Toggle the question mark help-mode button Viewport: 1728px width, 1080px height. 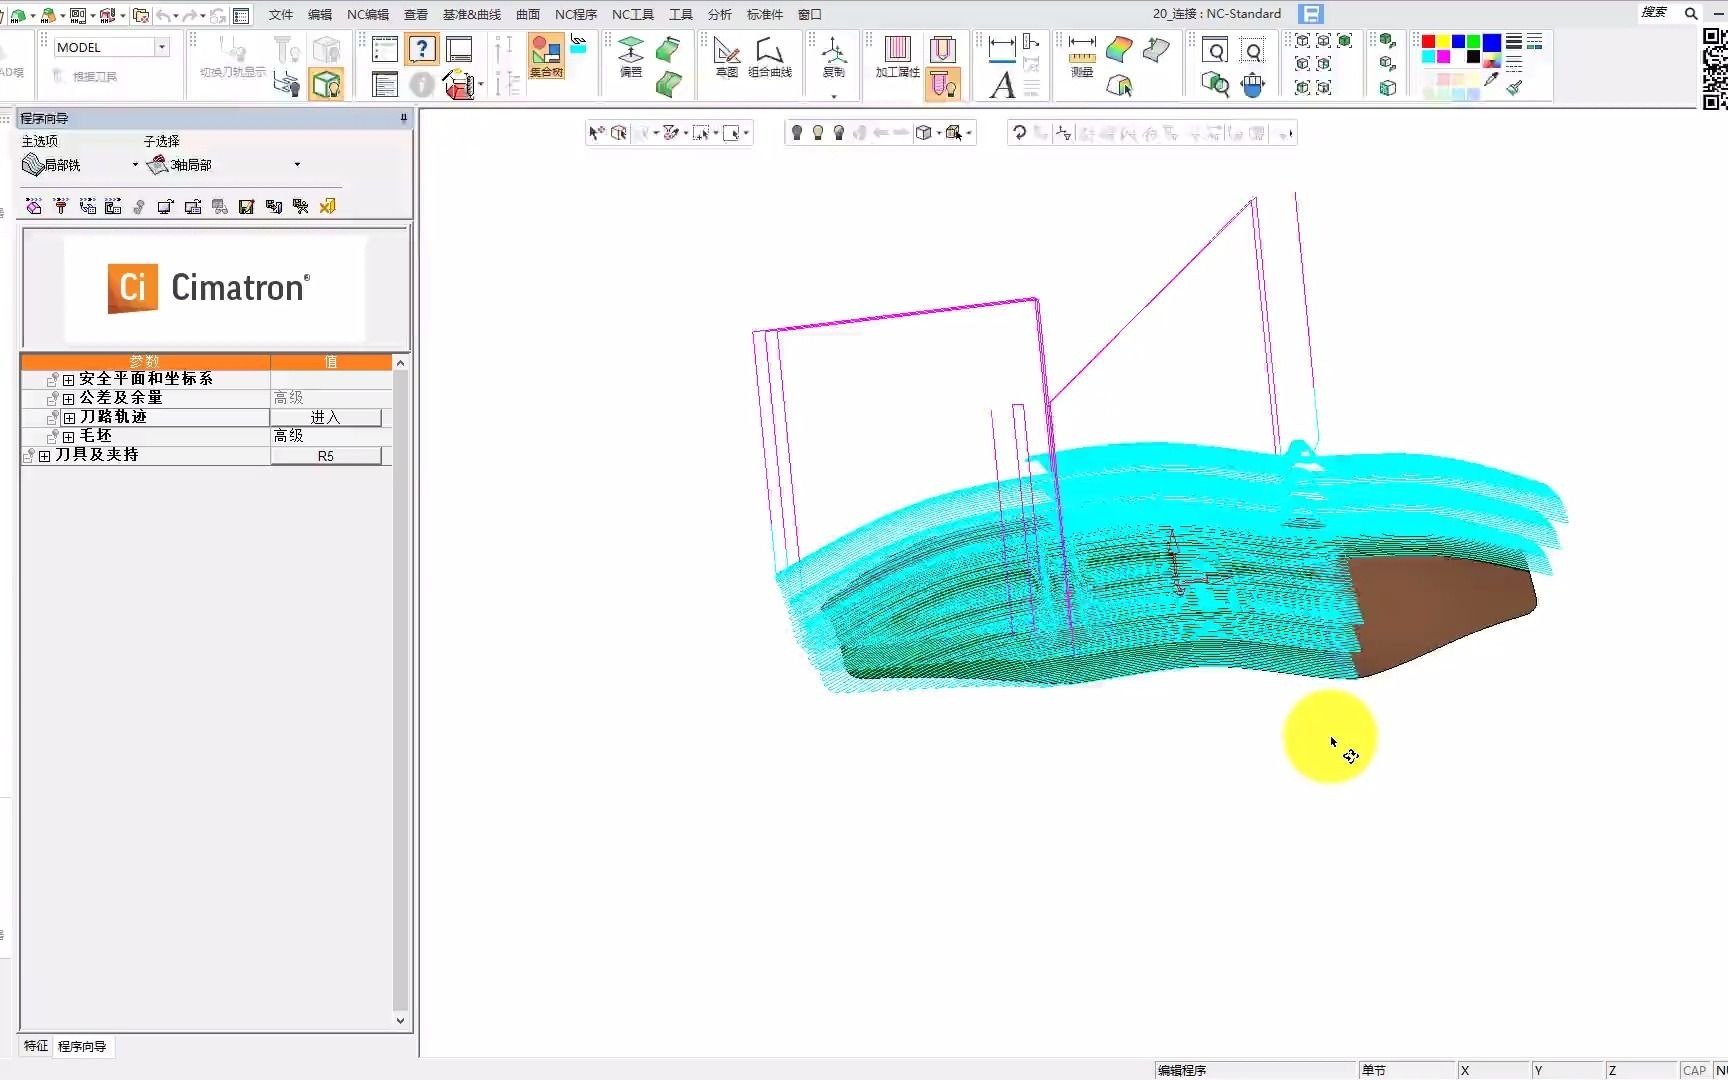point(422,49)
